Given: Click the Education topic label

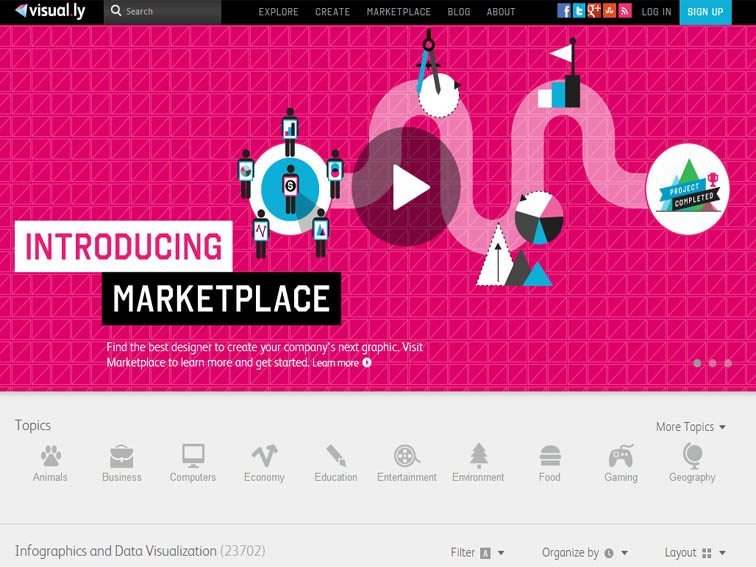Looking at the screenshot, I should 336,477.
